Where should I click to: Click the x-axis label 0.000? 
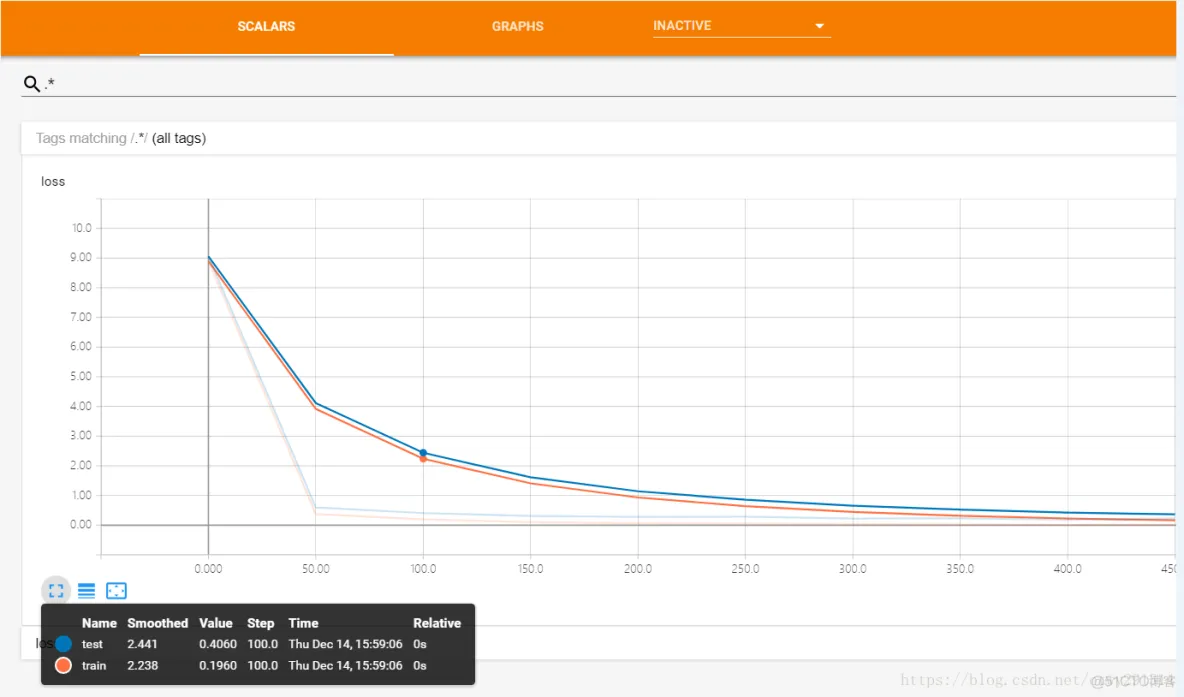[208, 569]
